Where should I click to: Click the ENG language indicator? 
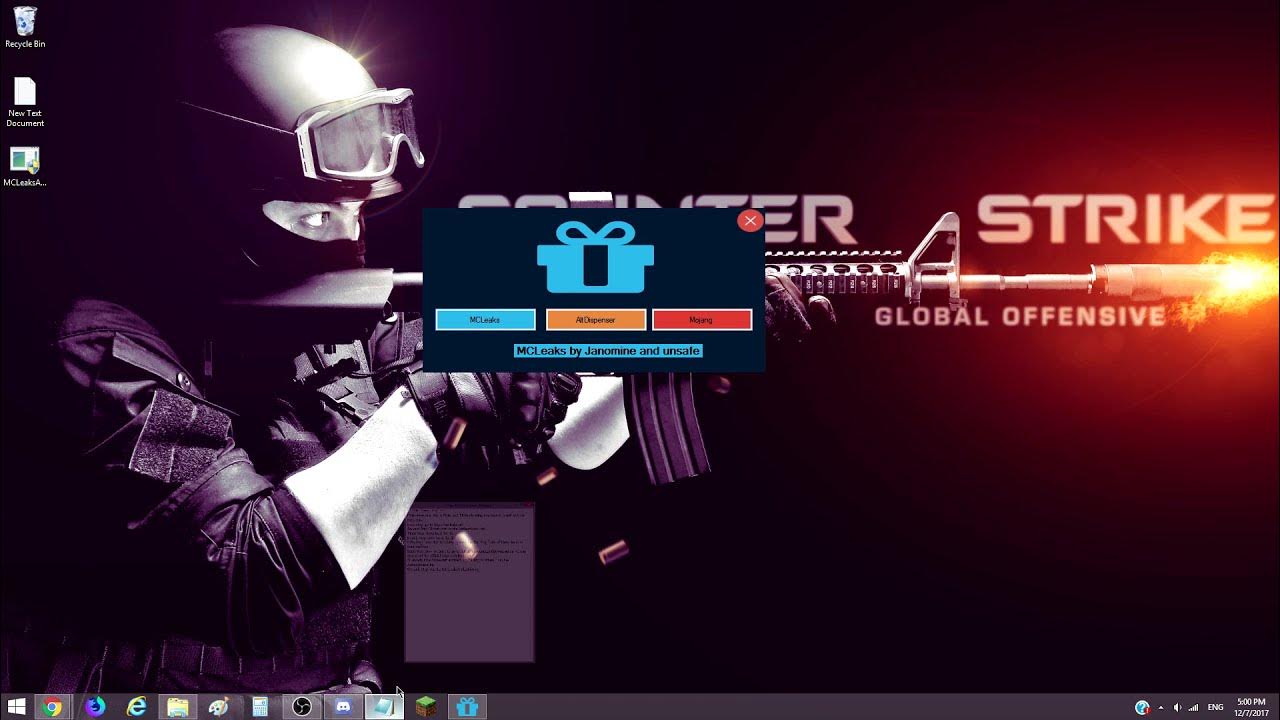1216,707
